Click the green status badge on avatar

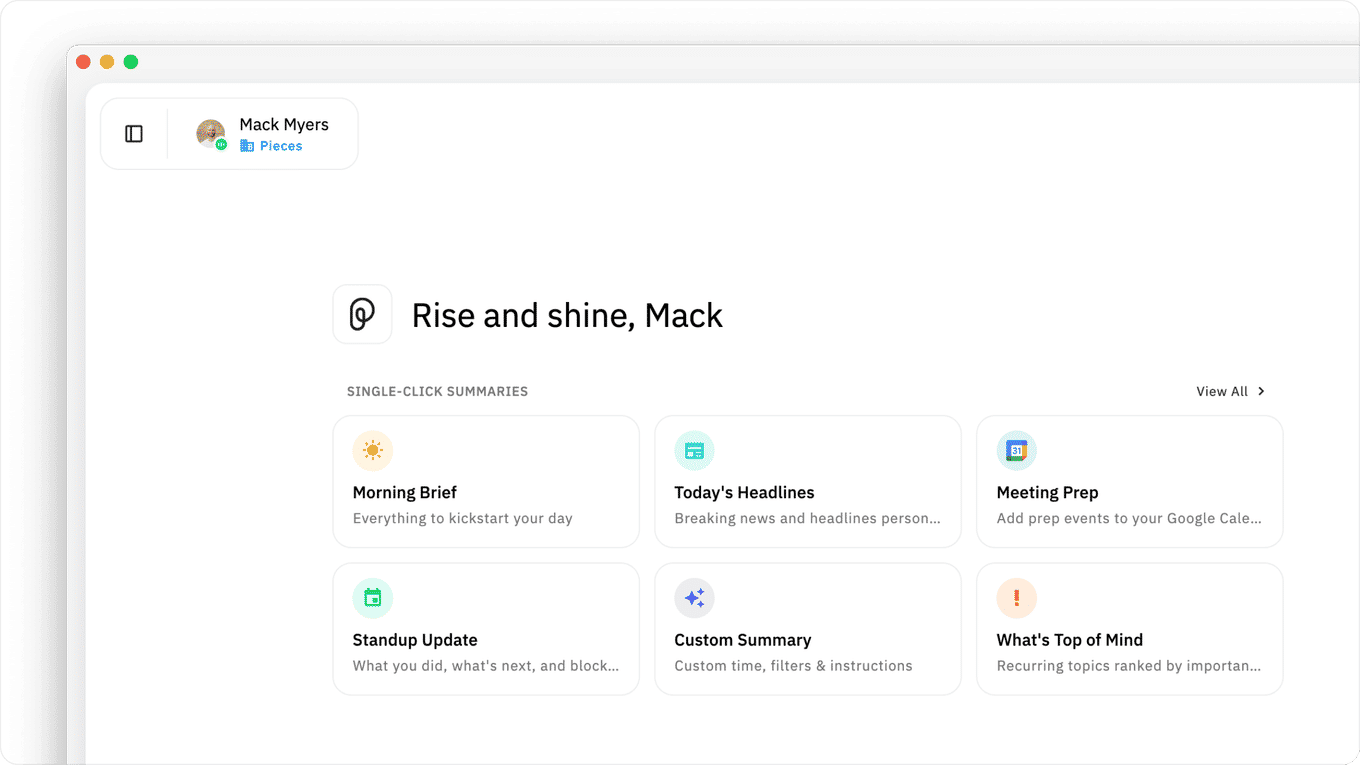click(221, 145)
